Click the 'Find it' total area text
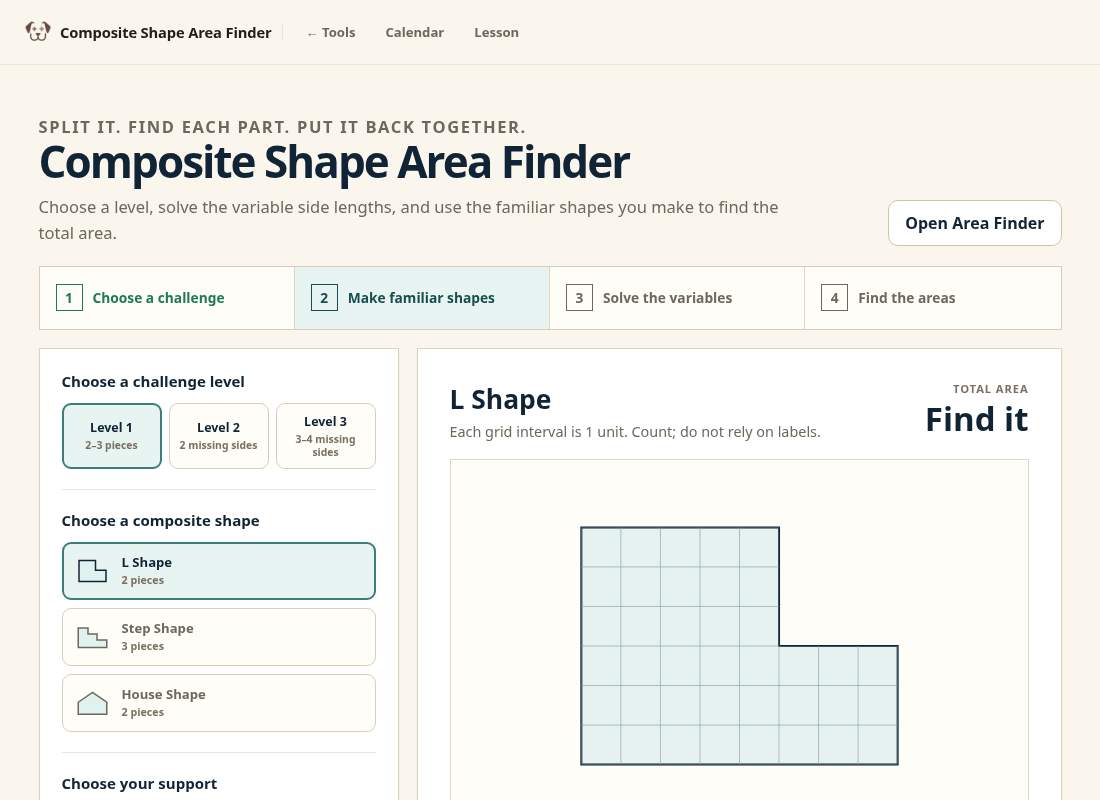This screenshot has width=1100, height=800. coord(977,419)
